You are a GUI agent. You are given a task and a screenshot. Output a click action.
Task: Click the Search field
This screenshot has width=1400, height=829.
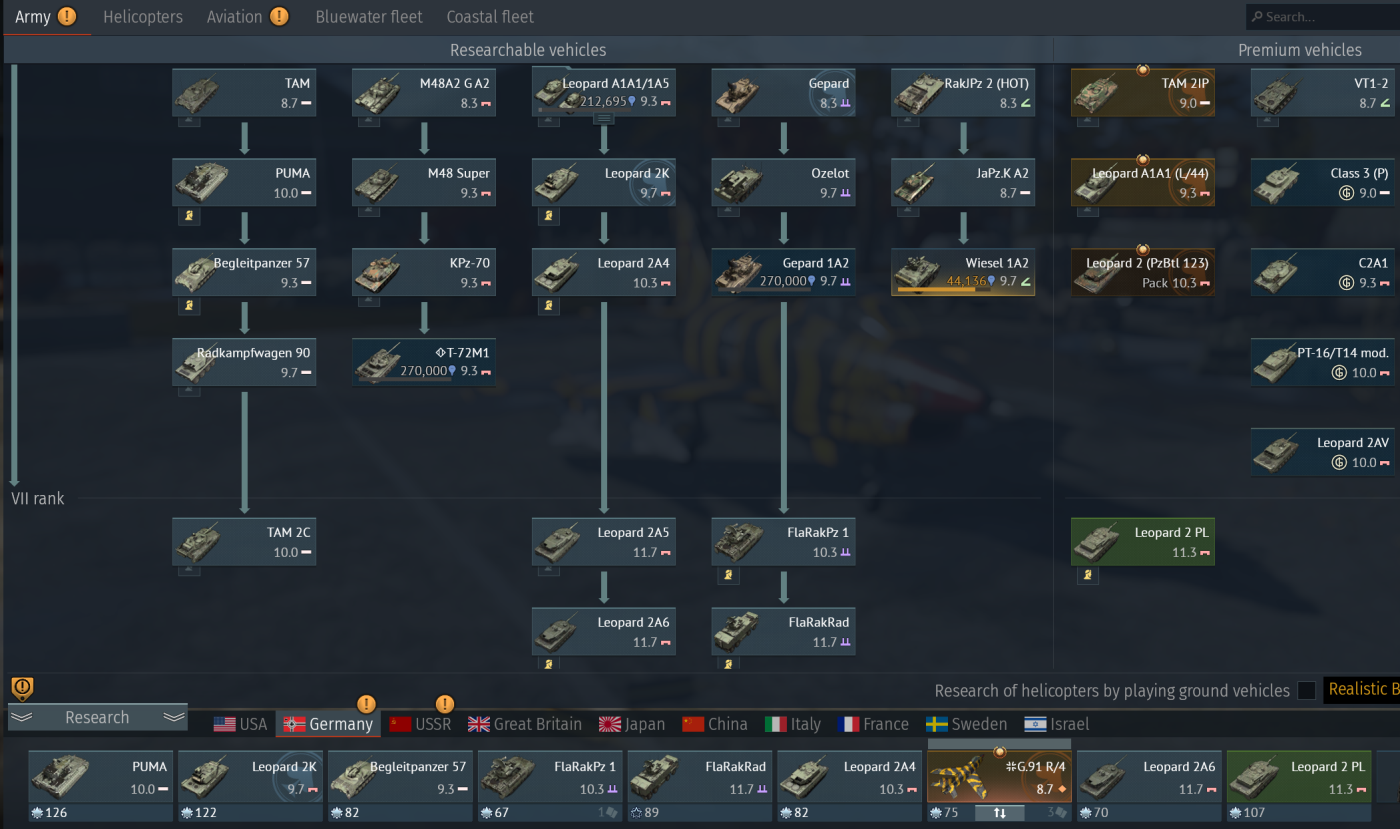point(1323,16)
